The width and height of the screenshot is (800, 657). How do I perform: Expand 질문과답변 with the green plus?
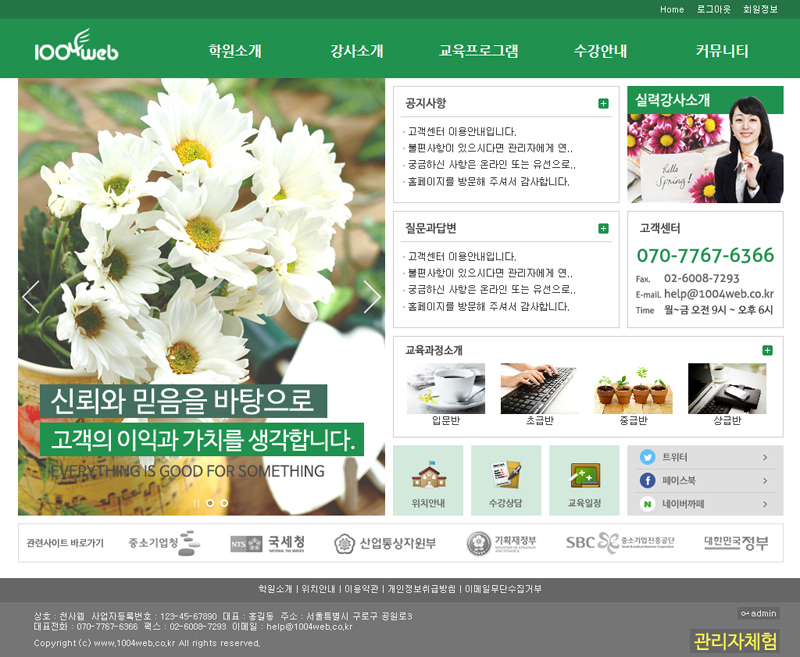(603, 228)
